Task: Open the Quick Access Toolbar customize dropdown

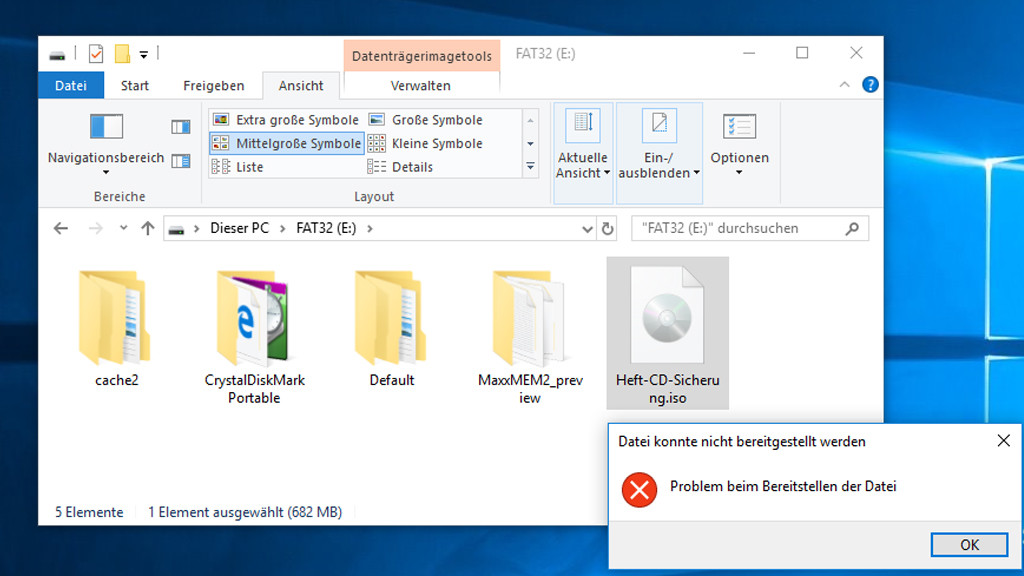Action: pyautogui.click(x=144, y=55)
